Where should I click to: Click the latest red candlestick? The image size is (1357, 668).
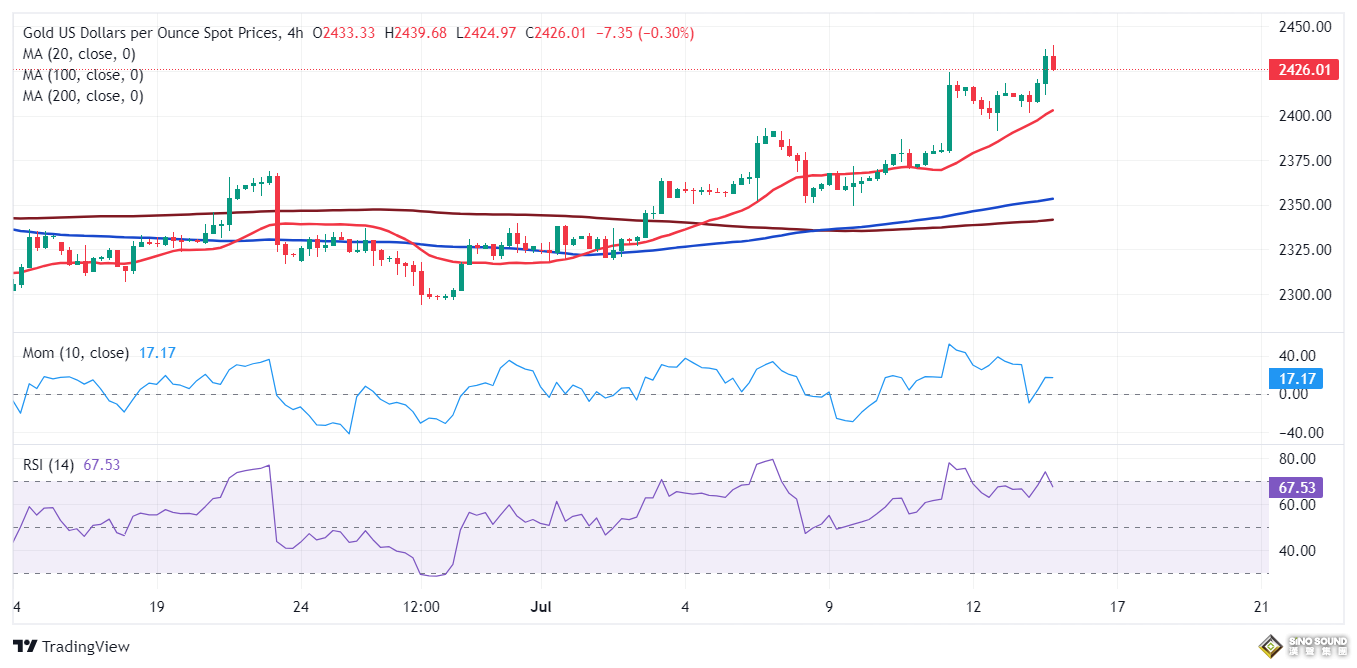(x=1053, y=62)
